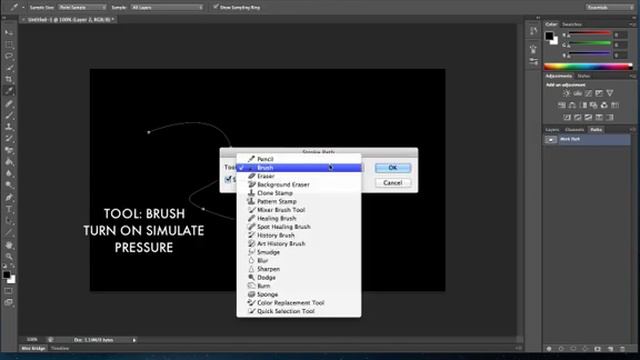Add a Vibrance adjustment
Screen dimensions: 640x360
(609, 93)
